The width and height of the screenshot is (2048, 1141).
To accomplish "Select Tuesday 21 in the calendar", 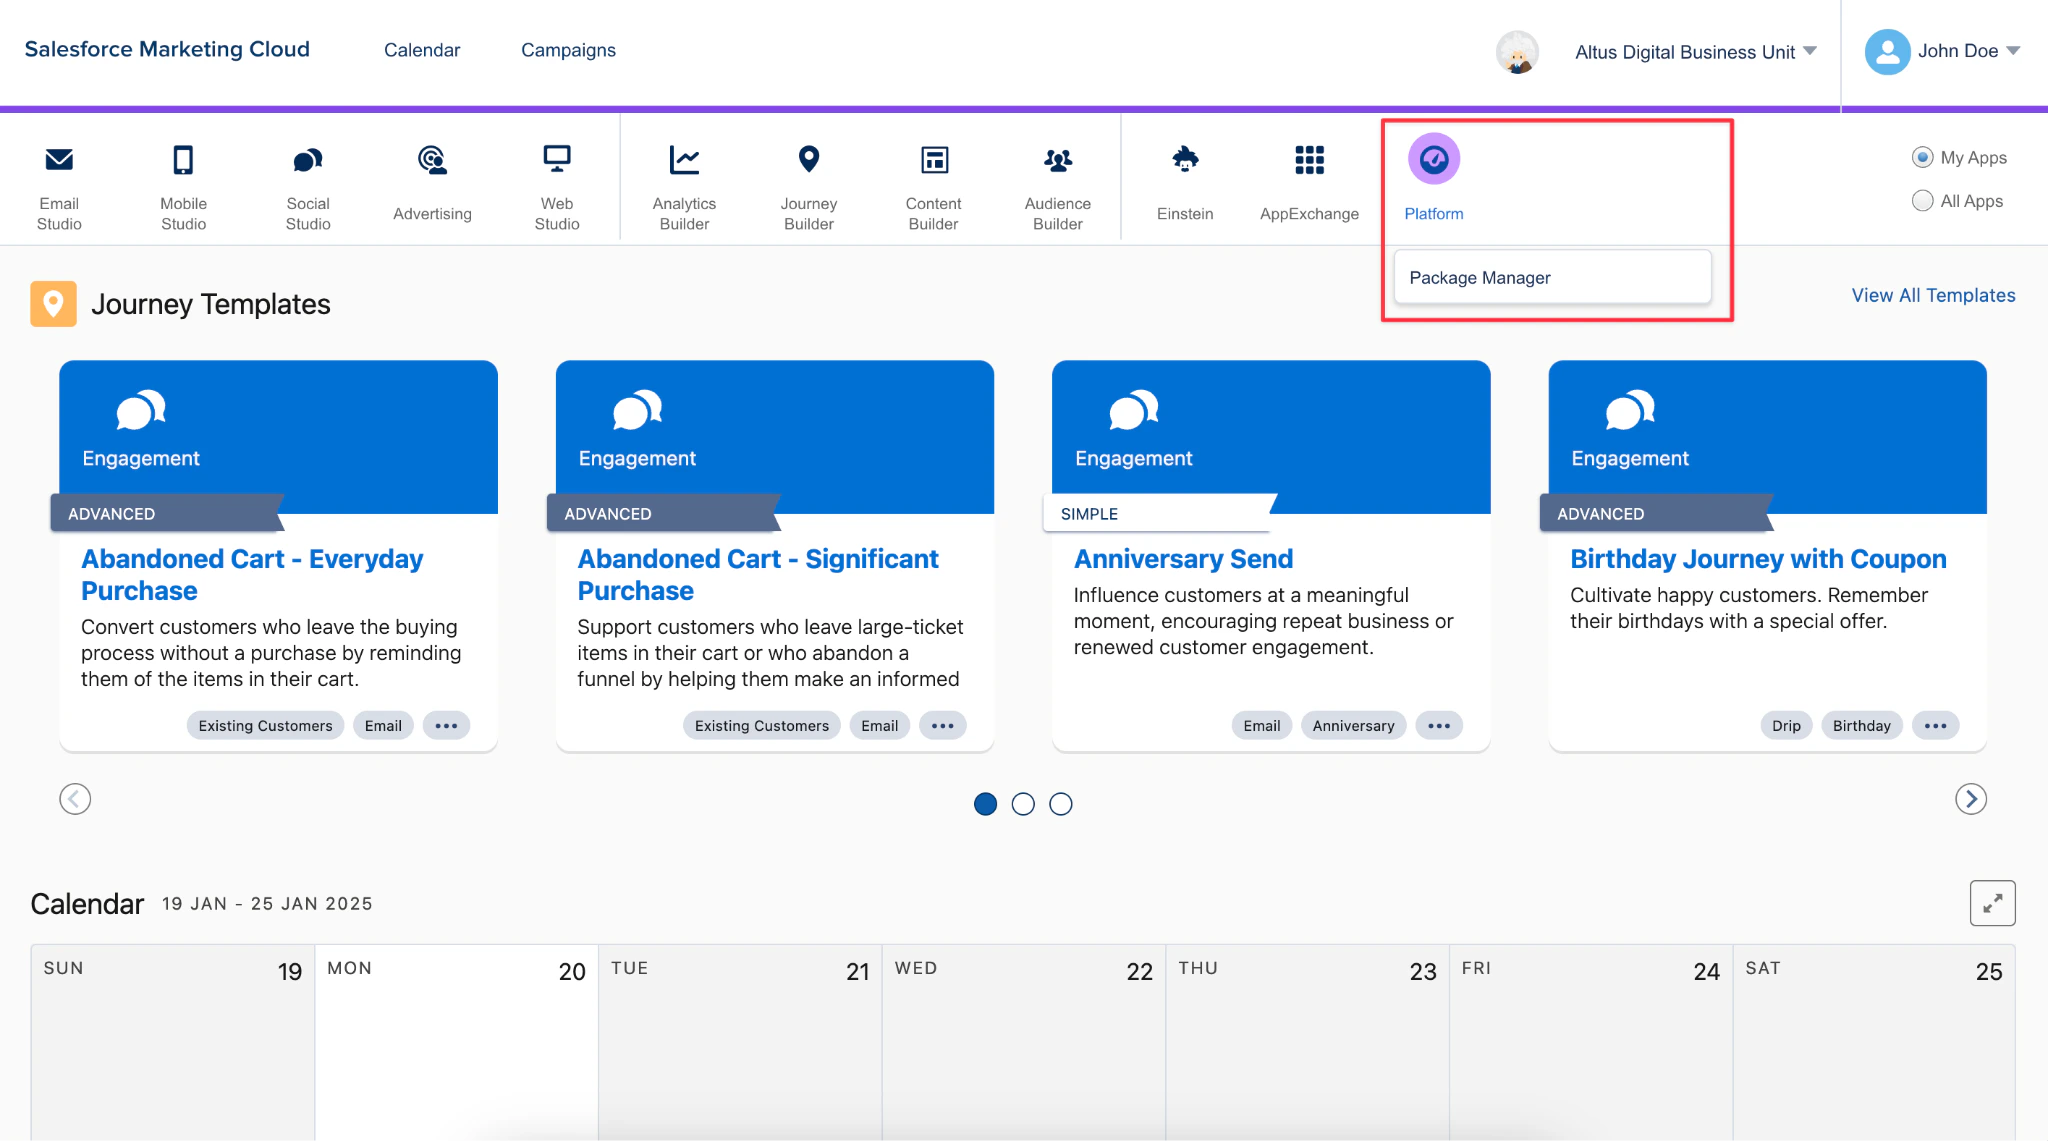I will (x=740, y=1042).
